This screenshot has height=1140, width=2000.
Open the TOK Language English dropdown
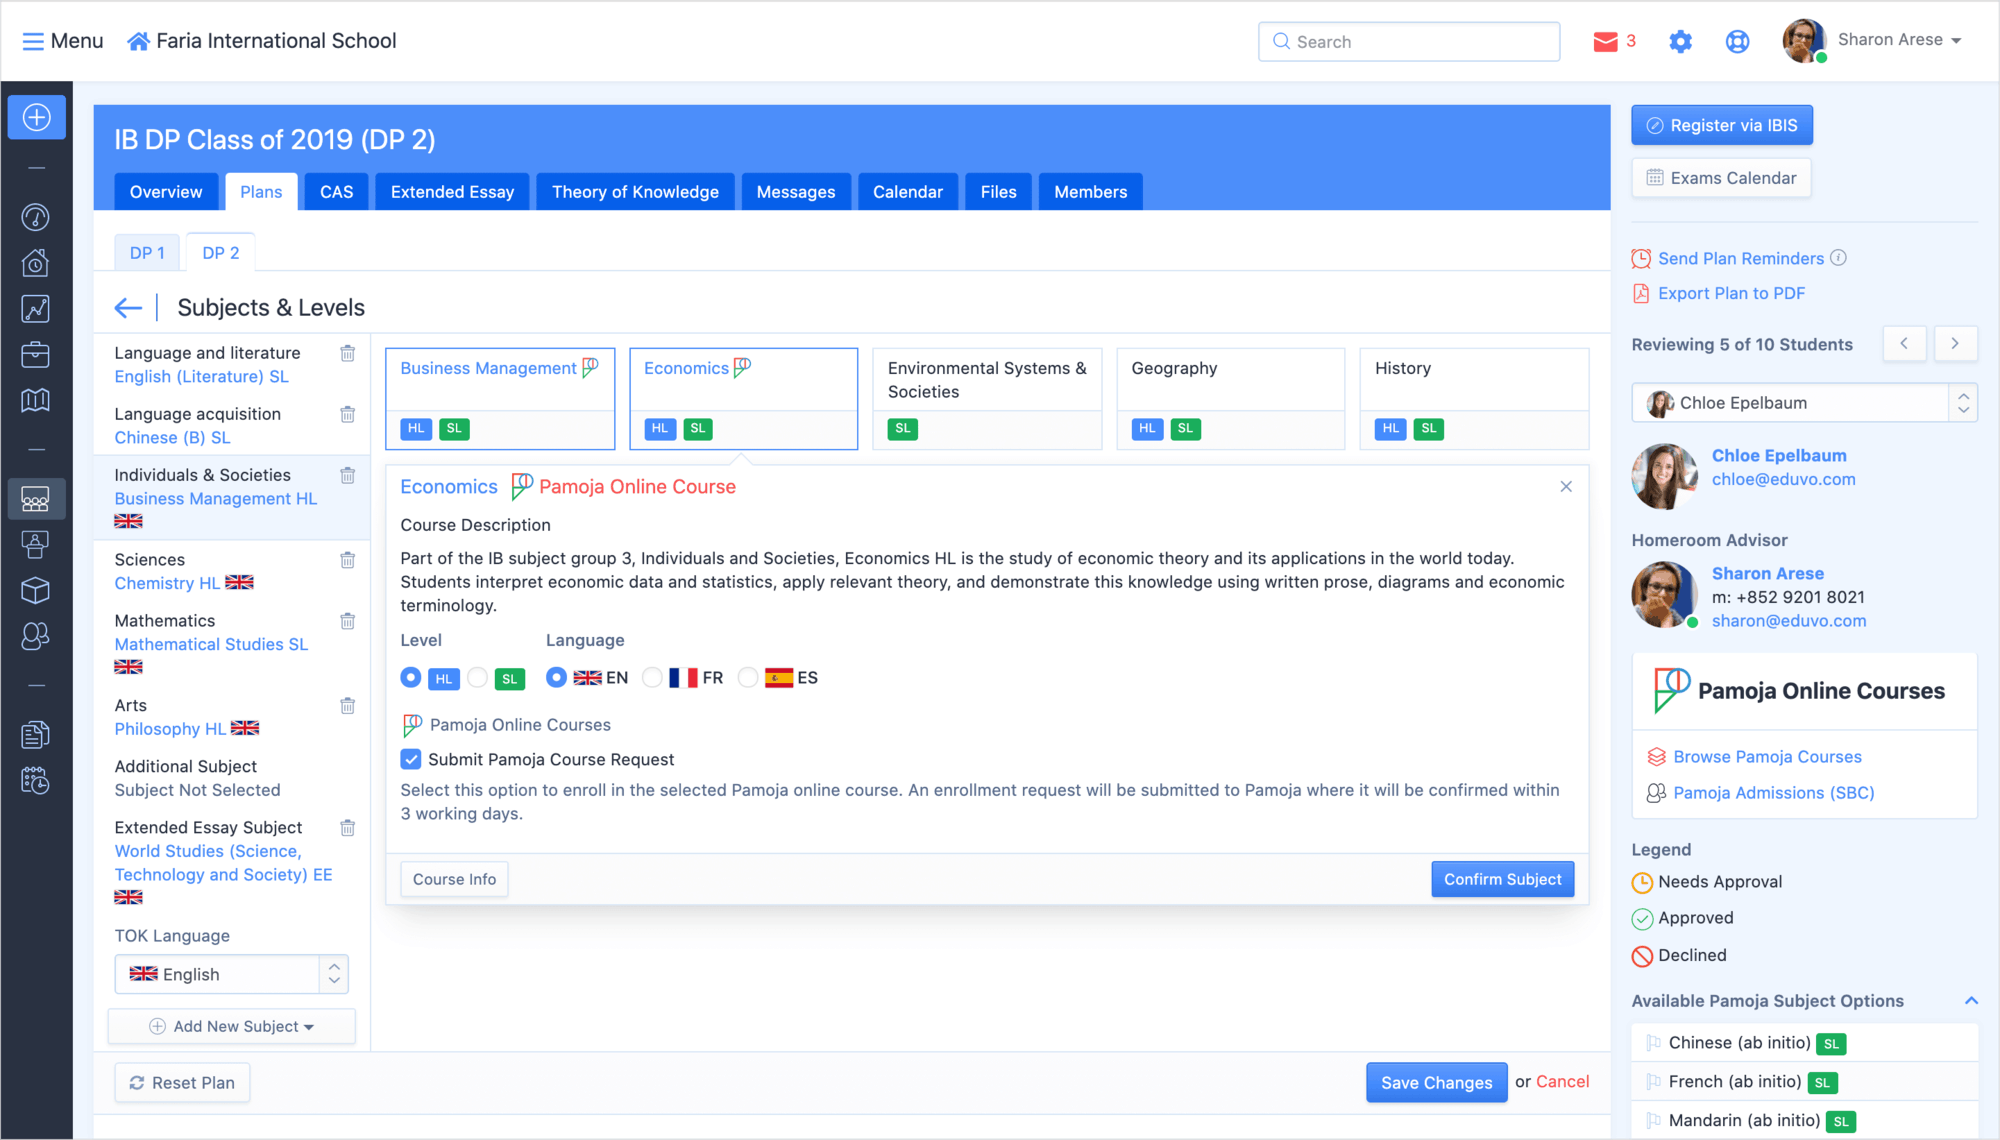(x=231, y=974)
